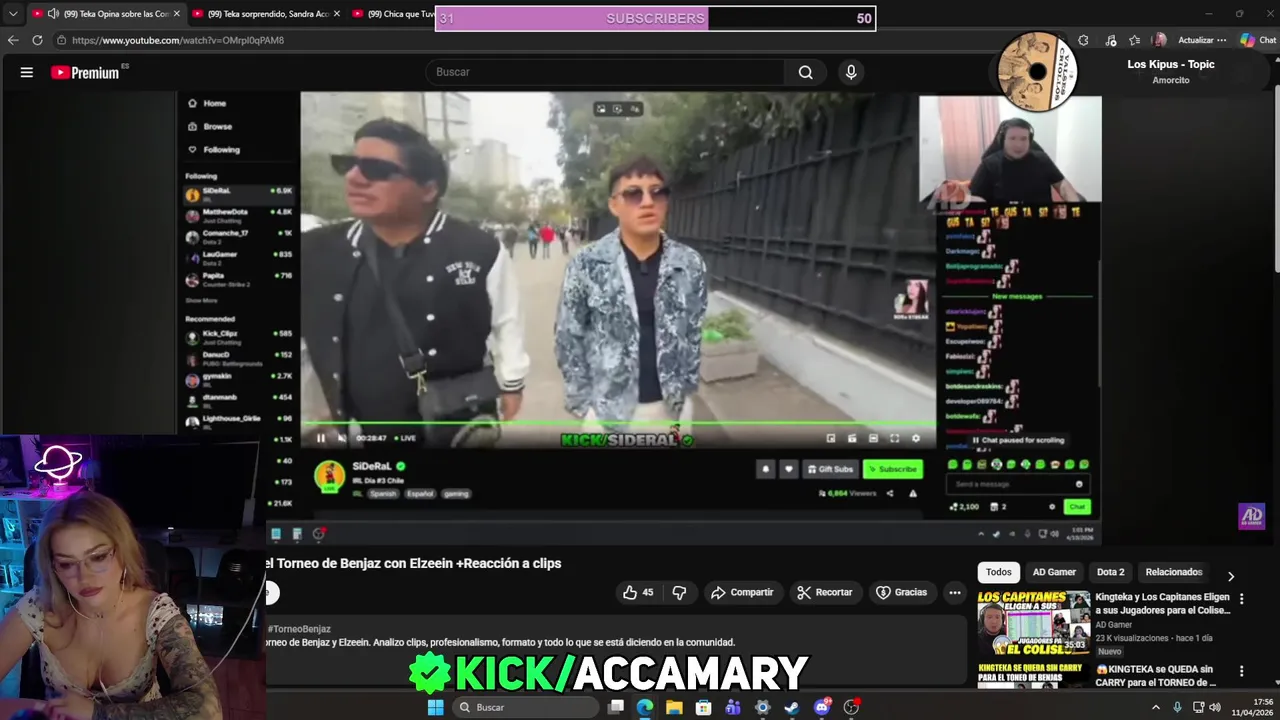View site info lock icon
This screenshot has width=1280, height=720.
tap(62, 40)
